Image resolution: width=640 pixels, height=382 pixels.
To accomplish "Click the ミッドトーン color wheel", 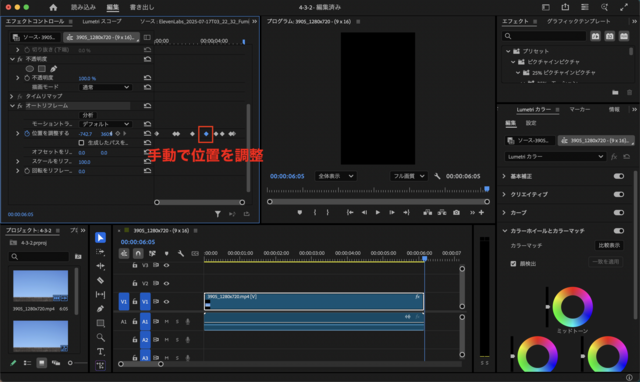I will coord(572,307).
